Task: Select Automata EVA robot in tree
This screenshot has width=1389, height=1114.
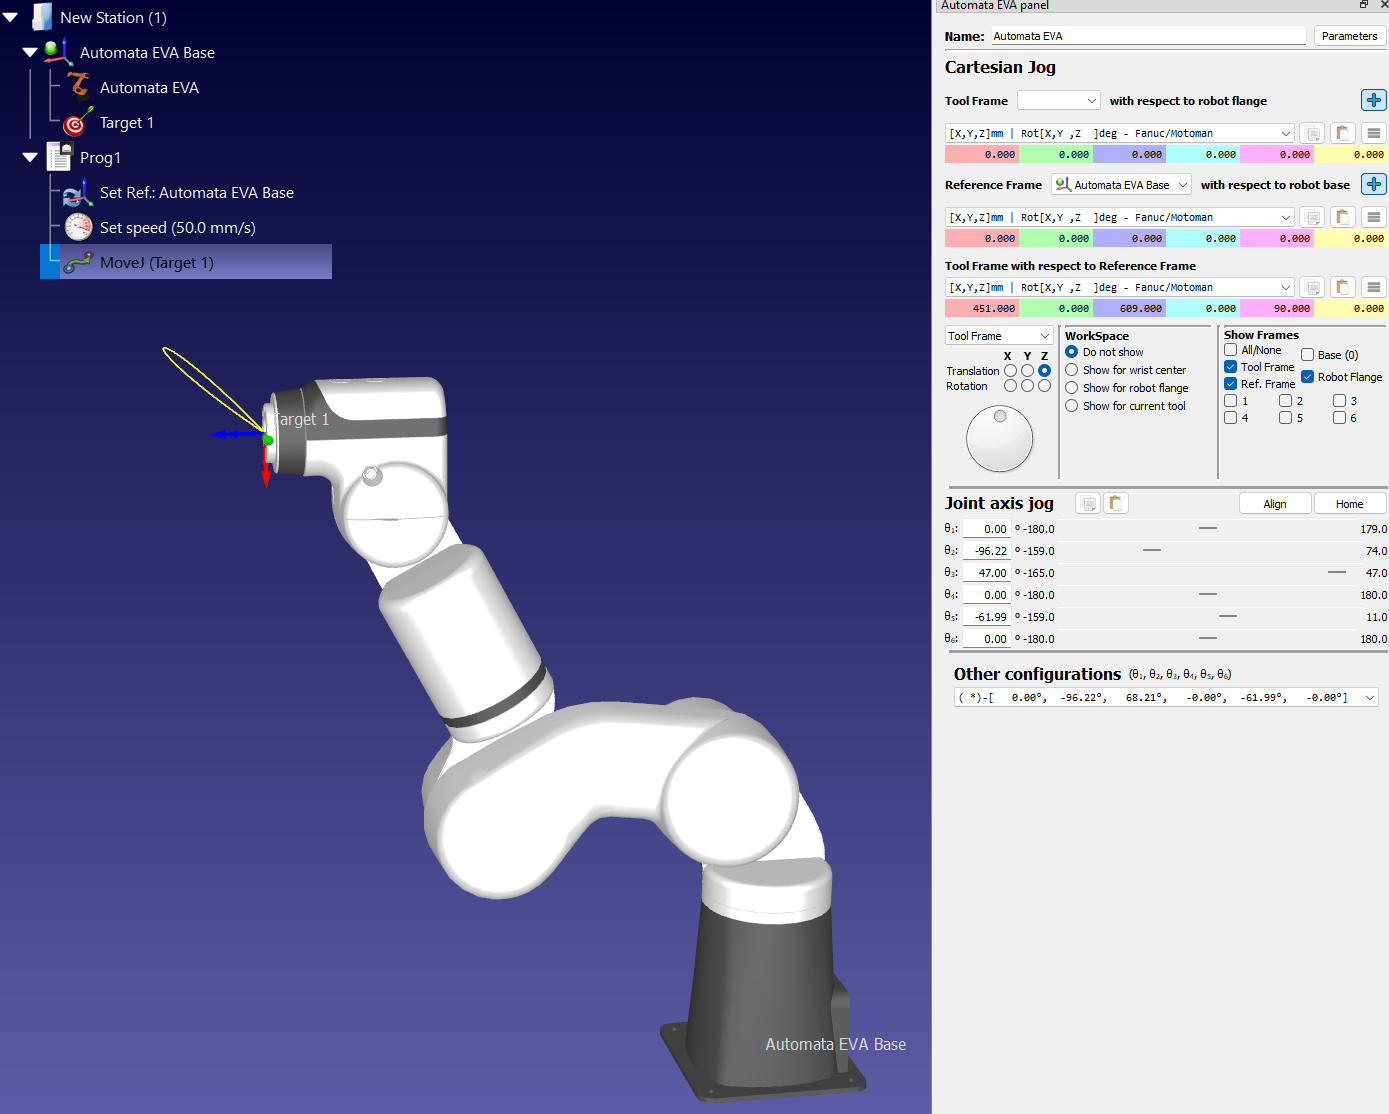Action: (149, 88)
